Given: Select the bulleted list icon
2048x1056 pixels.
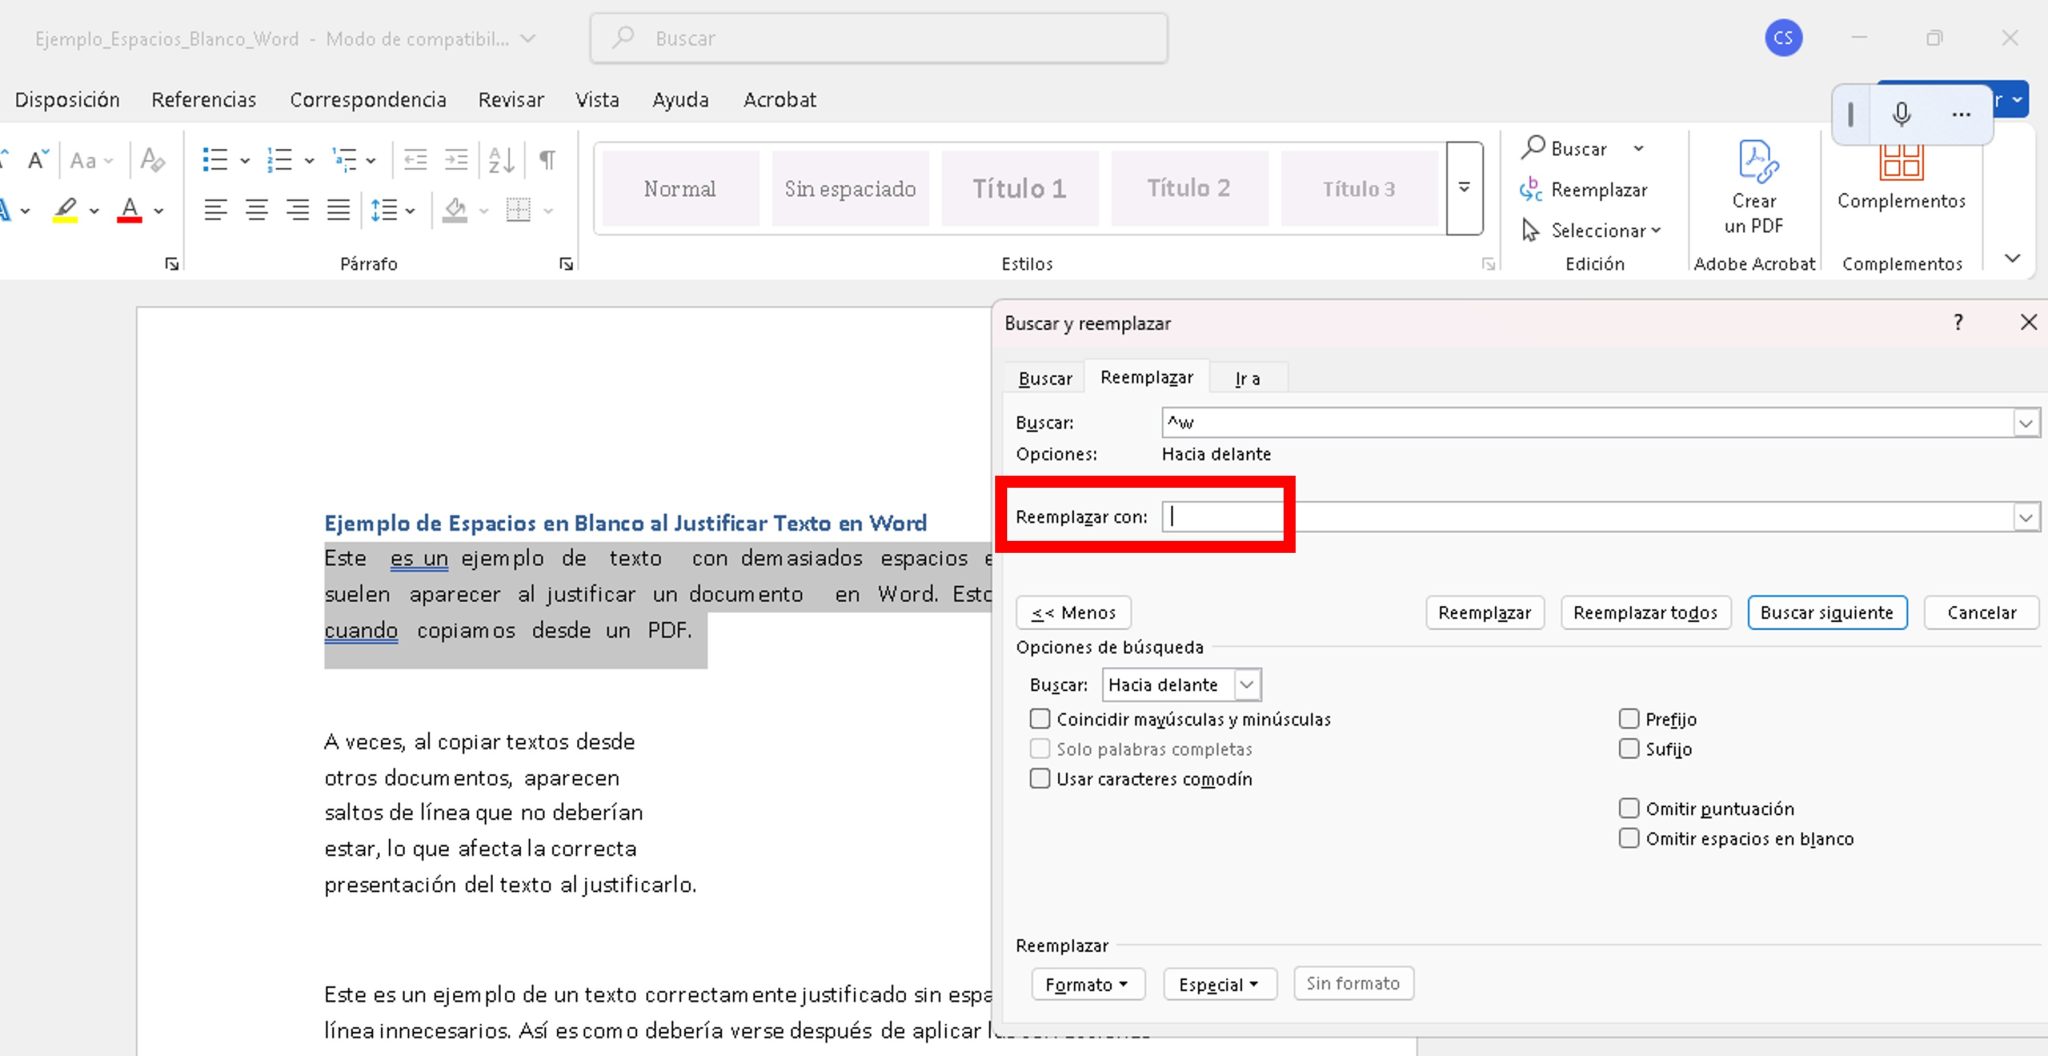Looking at the screenshot, I should pos(215,159).
